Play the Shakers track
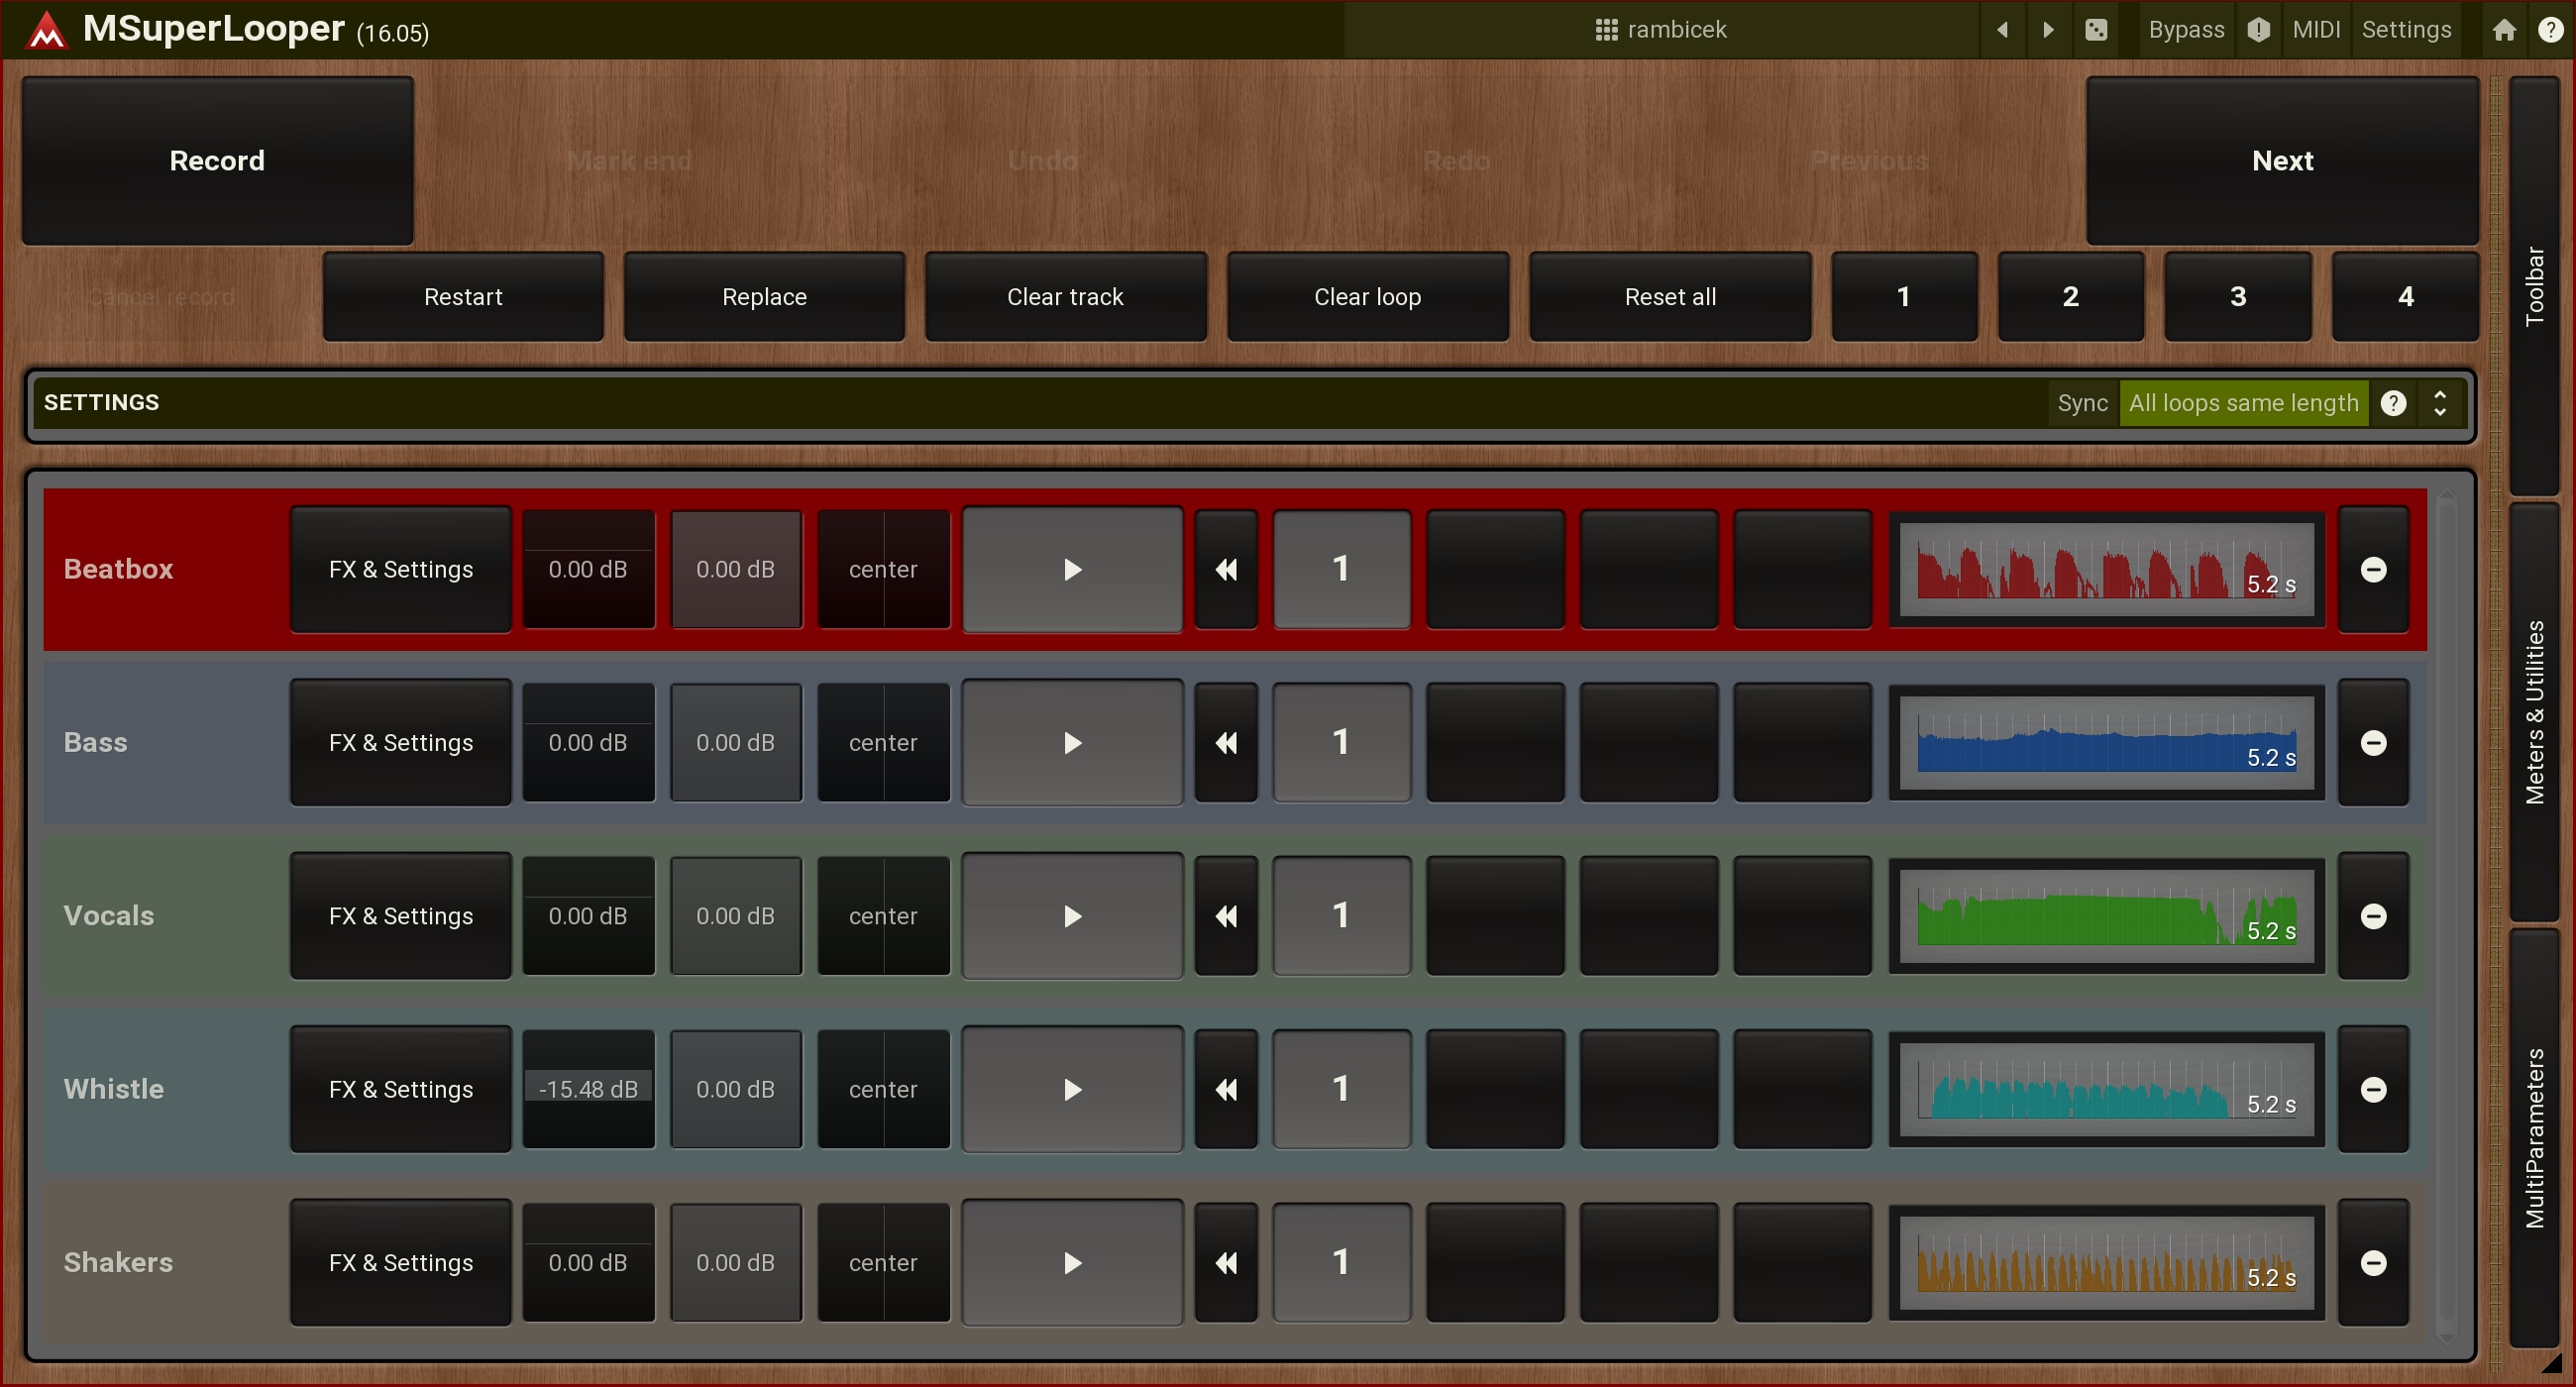2576x1387 pixels. 1072,1263
